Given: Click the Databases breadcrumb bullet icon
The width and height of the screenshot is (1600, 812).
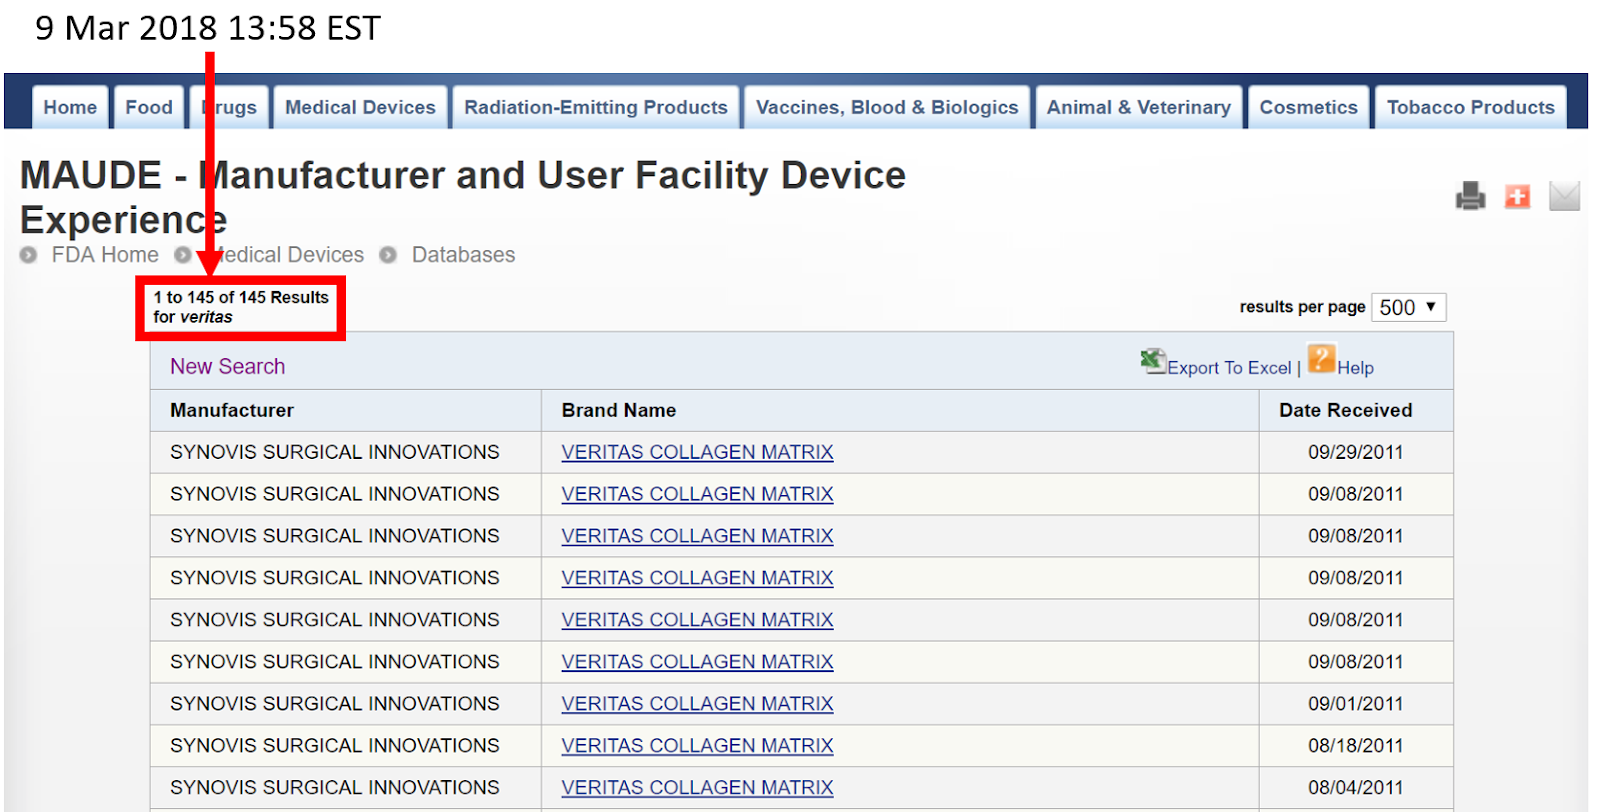Looking at the screenshot, I should pos(388,255).
